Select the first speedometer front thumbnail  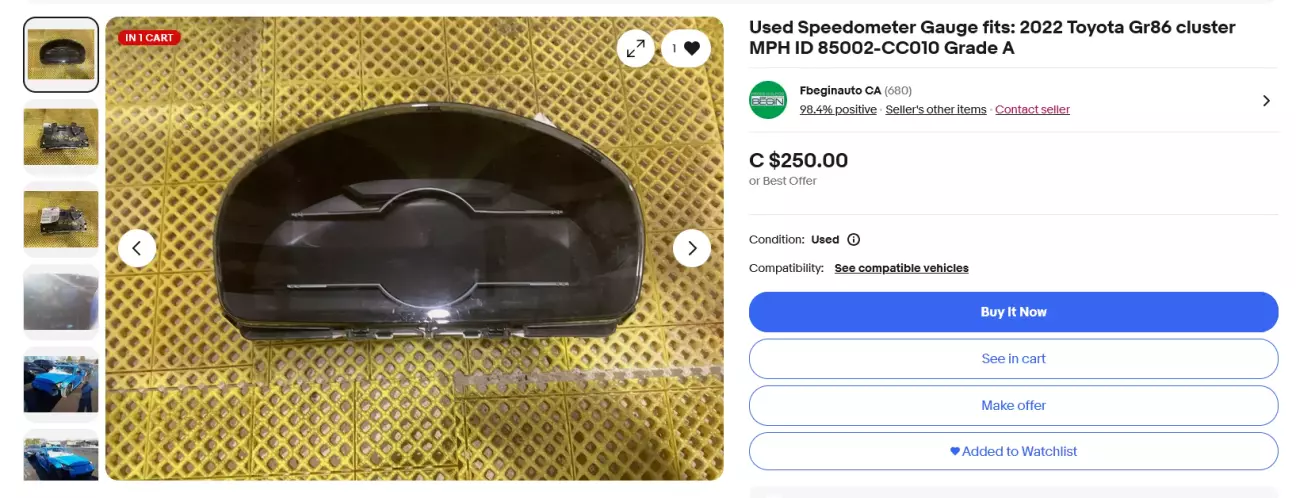pos(61,55)
